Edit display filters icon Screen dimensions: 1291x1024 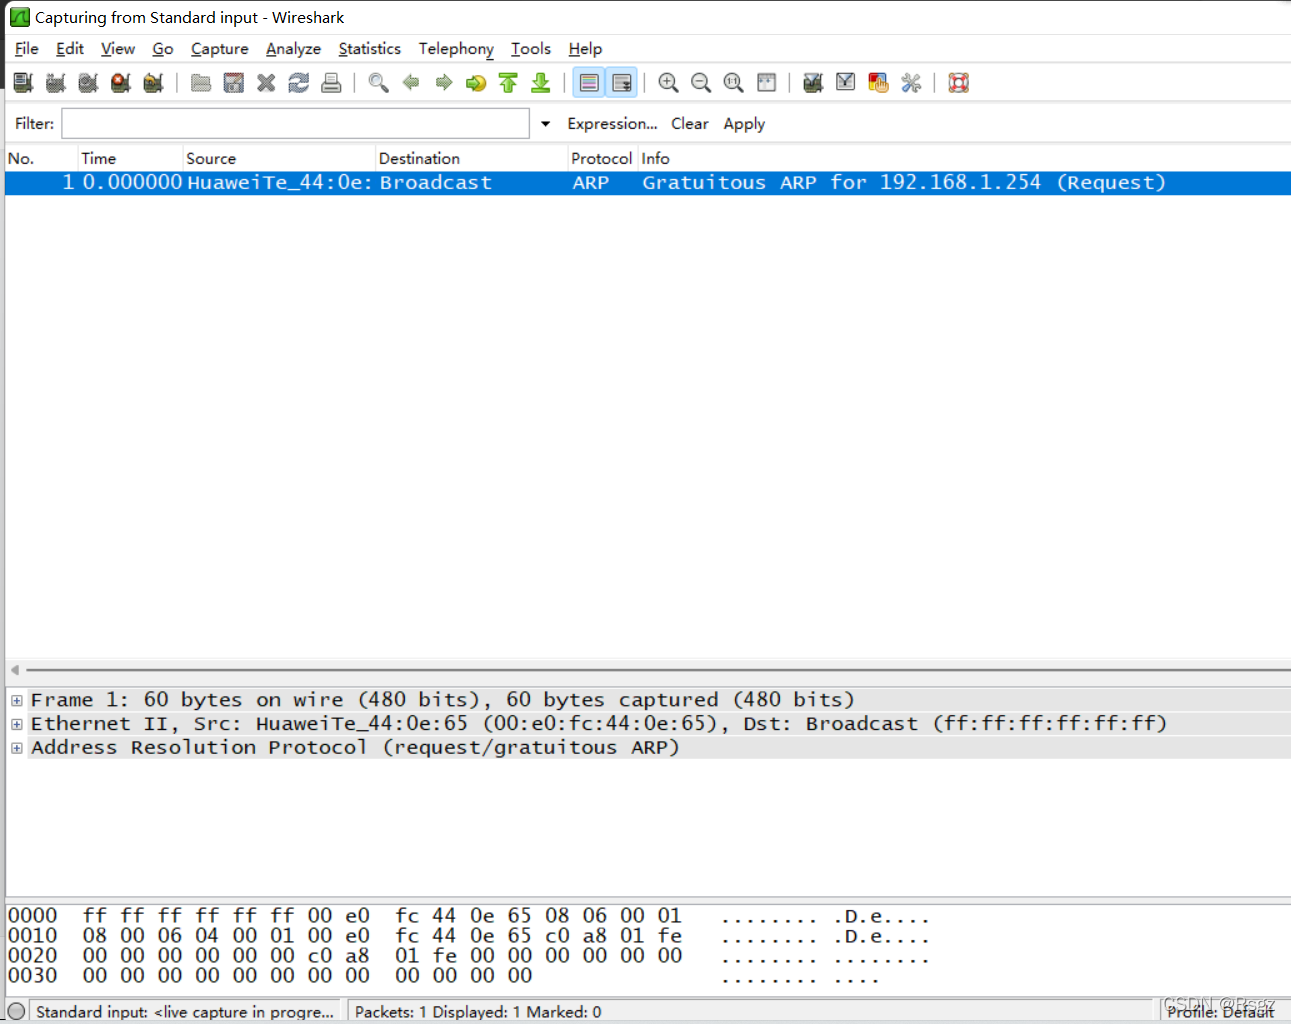846,83
